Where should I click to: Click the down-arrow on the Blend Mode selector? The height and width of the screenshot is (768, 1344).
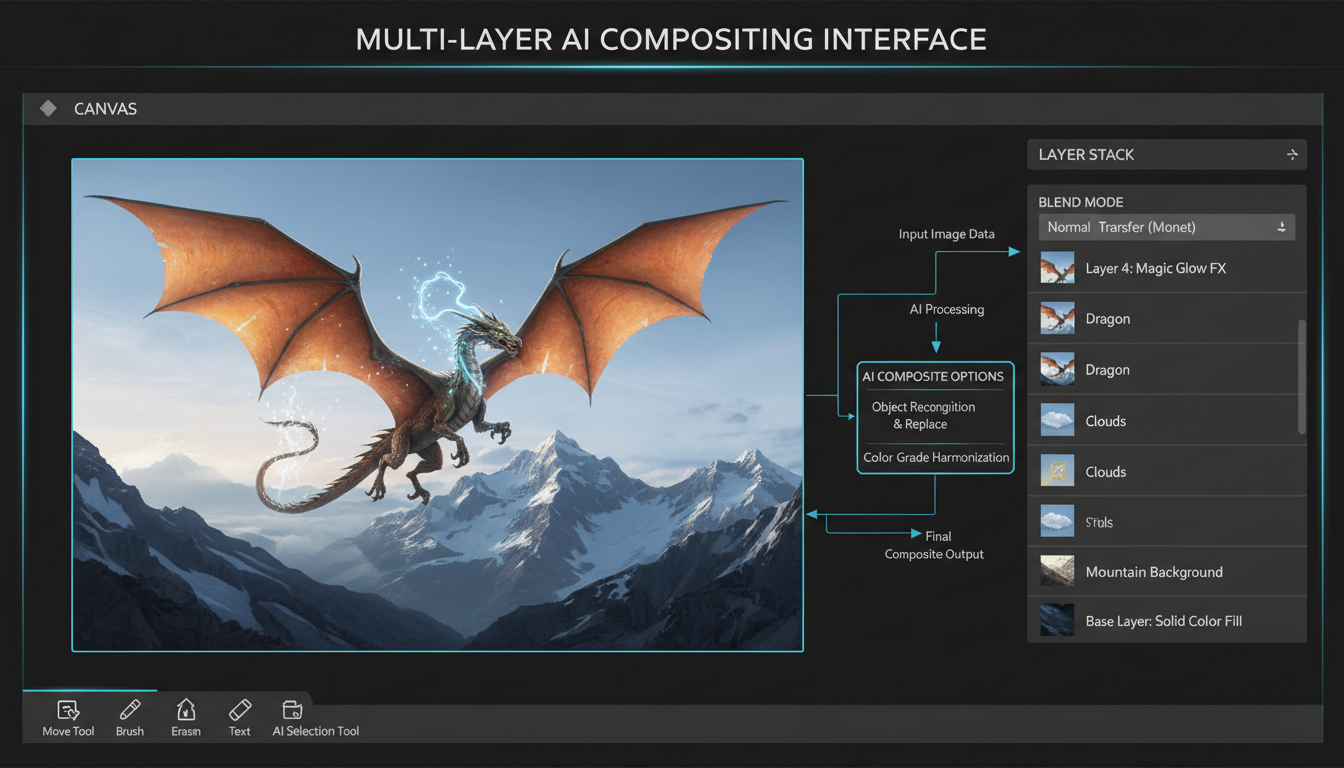[1281, 227]
